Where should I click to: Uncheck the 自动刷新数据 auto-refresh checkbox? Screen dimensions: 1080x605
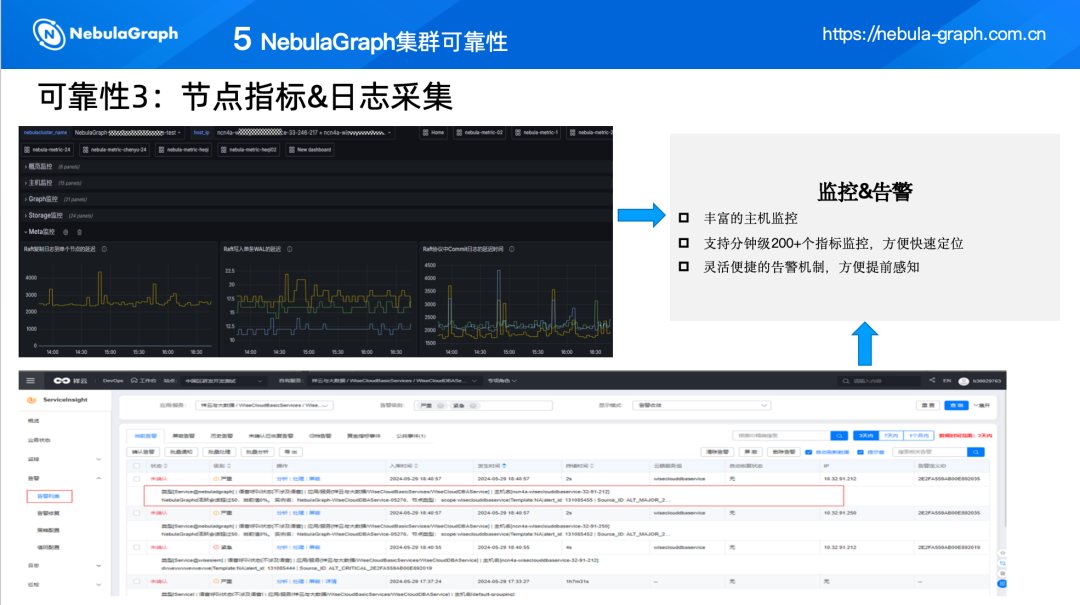pos(809,452)
